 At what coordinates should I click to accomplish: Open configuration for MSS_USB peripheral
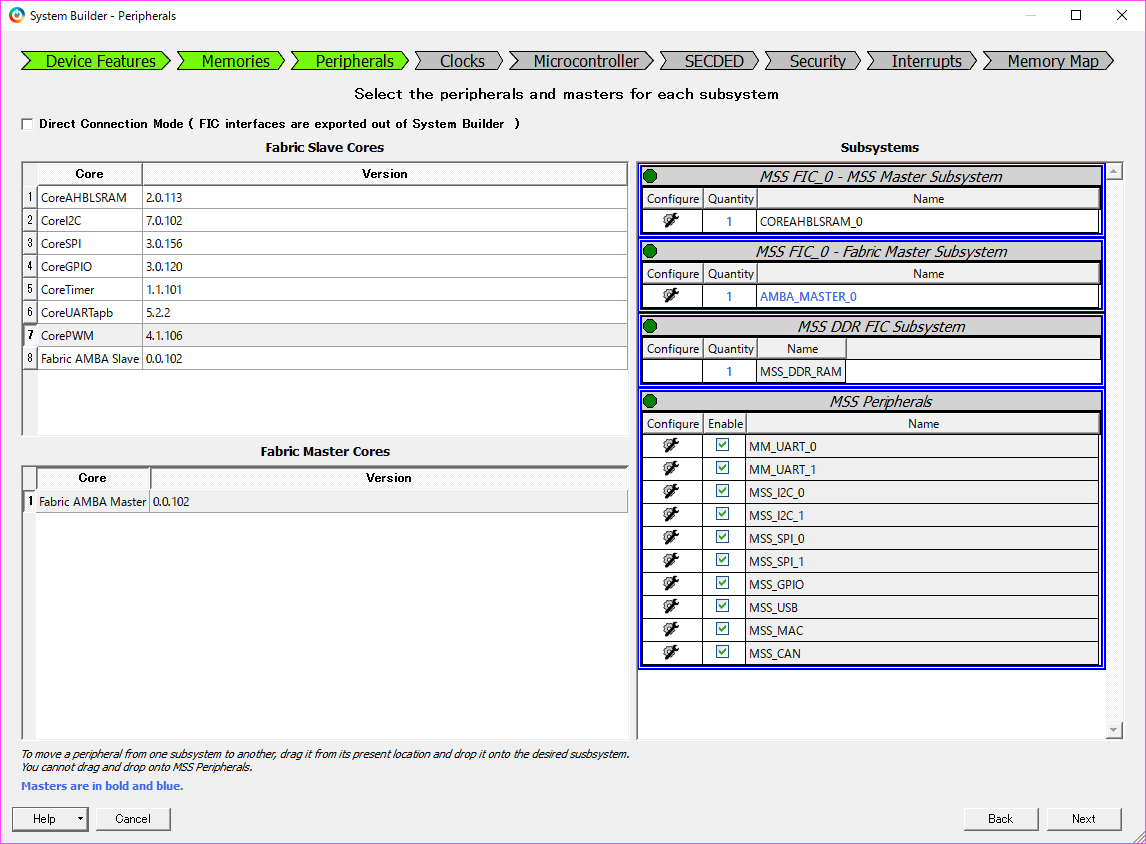pos(671,606)
